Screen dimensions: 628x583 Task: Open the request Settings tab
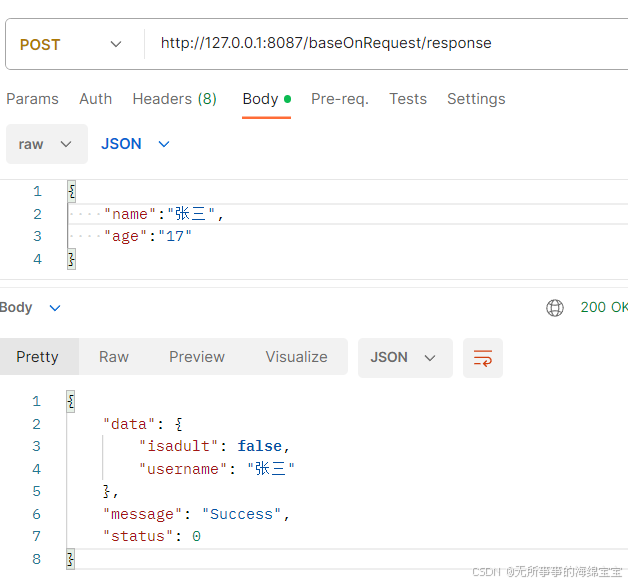tap(476, 99)
